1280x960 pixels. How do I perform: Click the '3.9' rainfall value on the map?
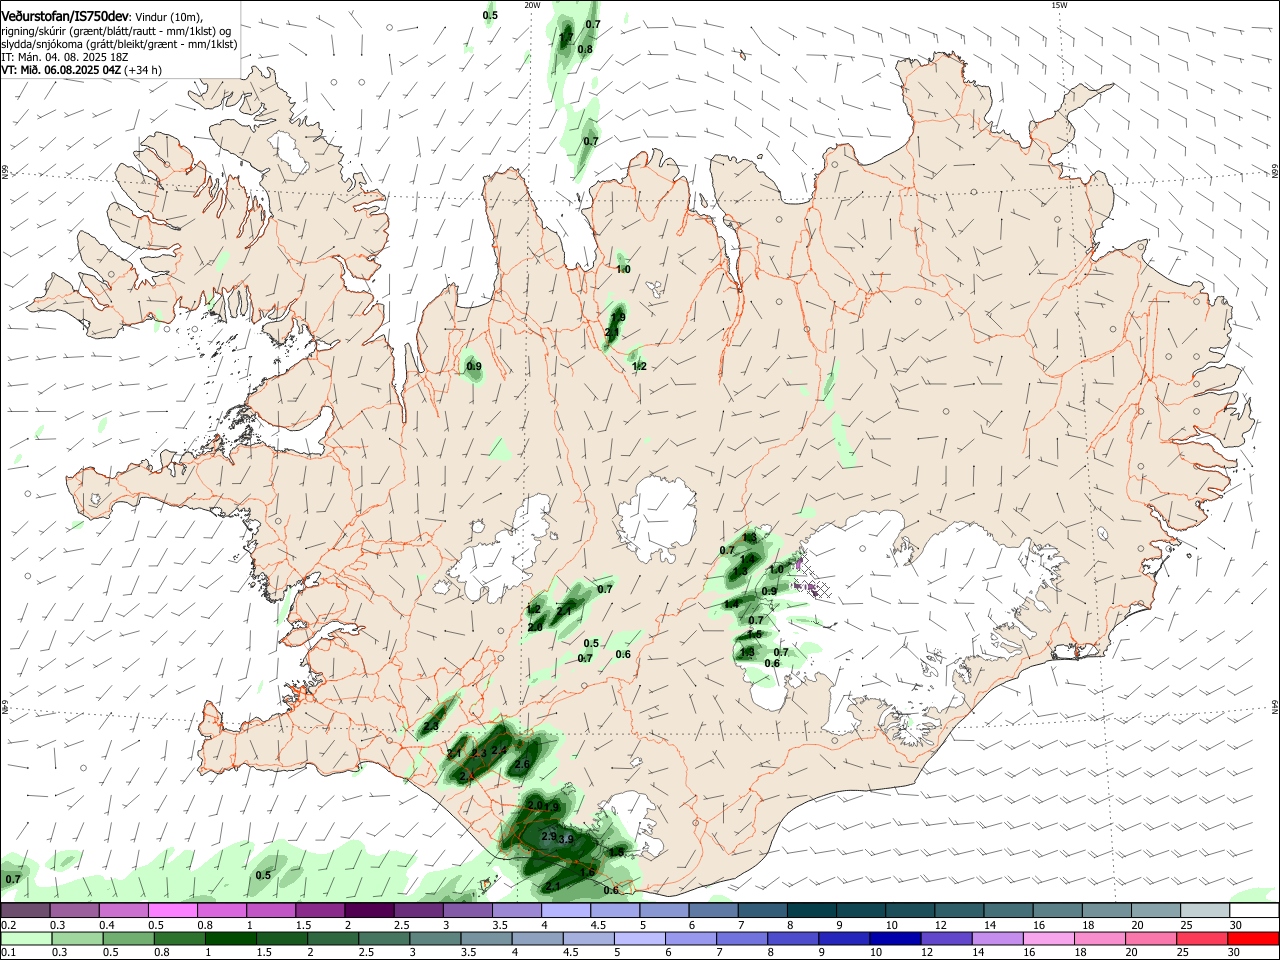tap(566, 839)
